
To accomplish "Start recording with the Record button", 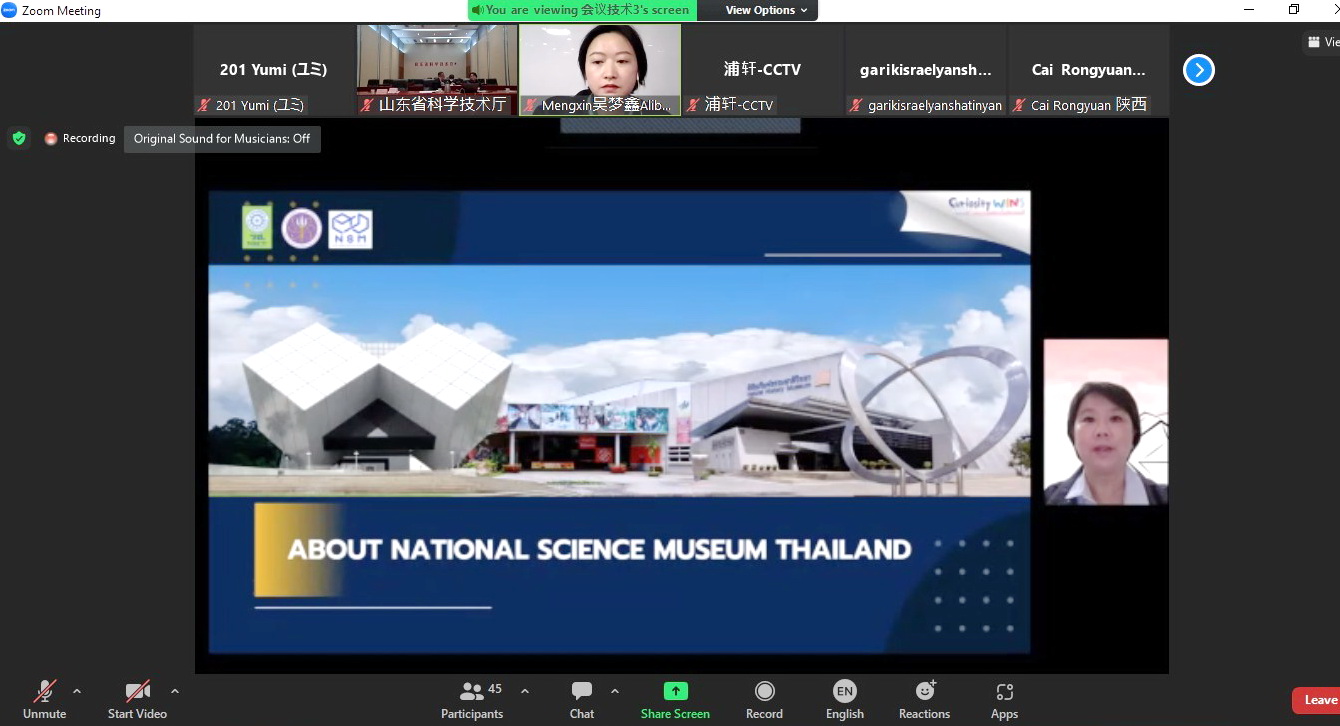I will click(764, 692).
